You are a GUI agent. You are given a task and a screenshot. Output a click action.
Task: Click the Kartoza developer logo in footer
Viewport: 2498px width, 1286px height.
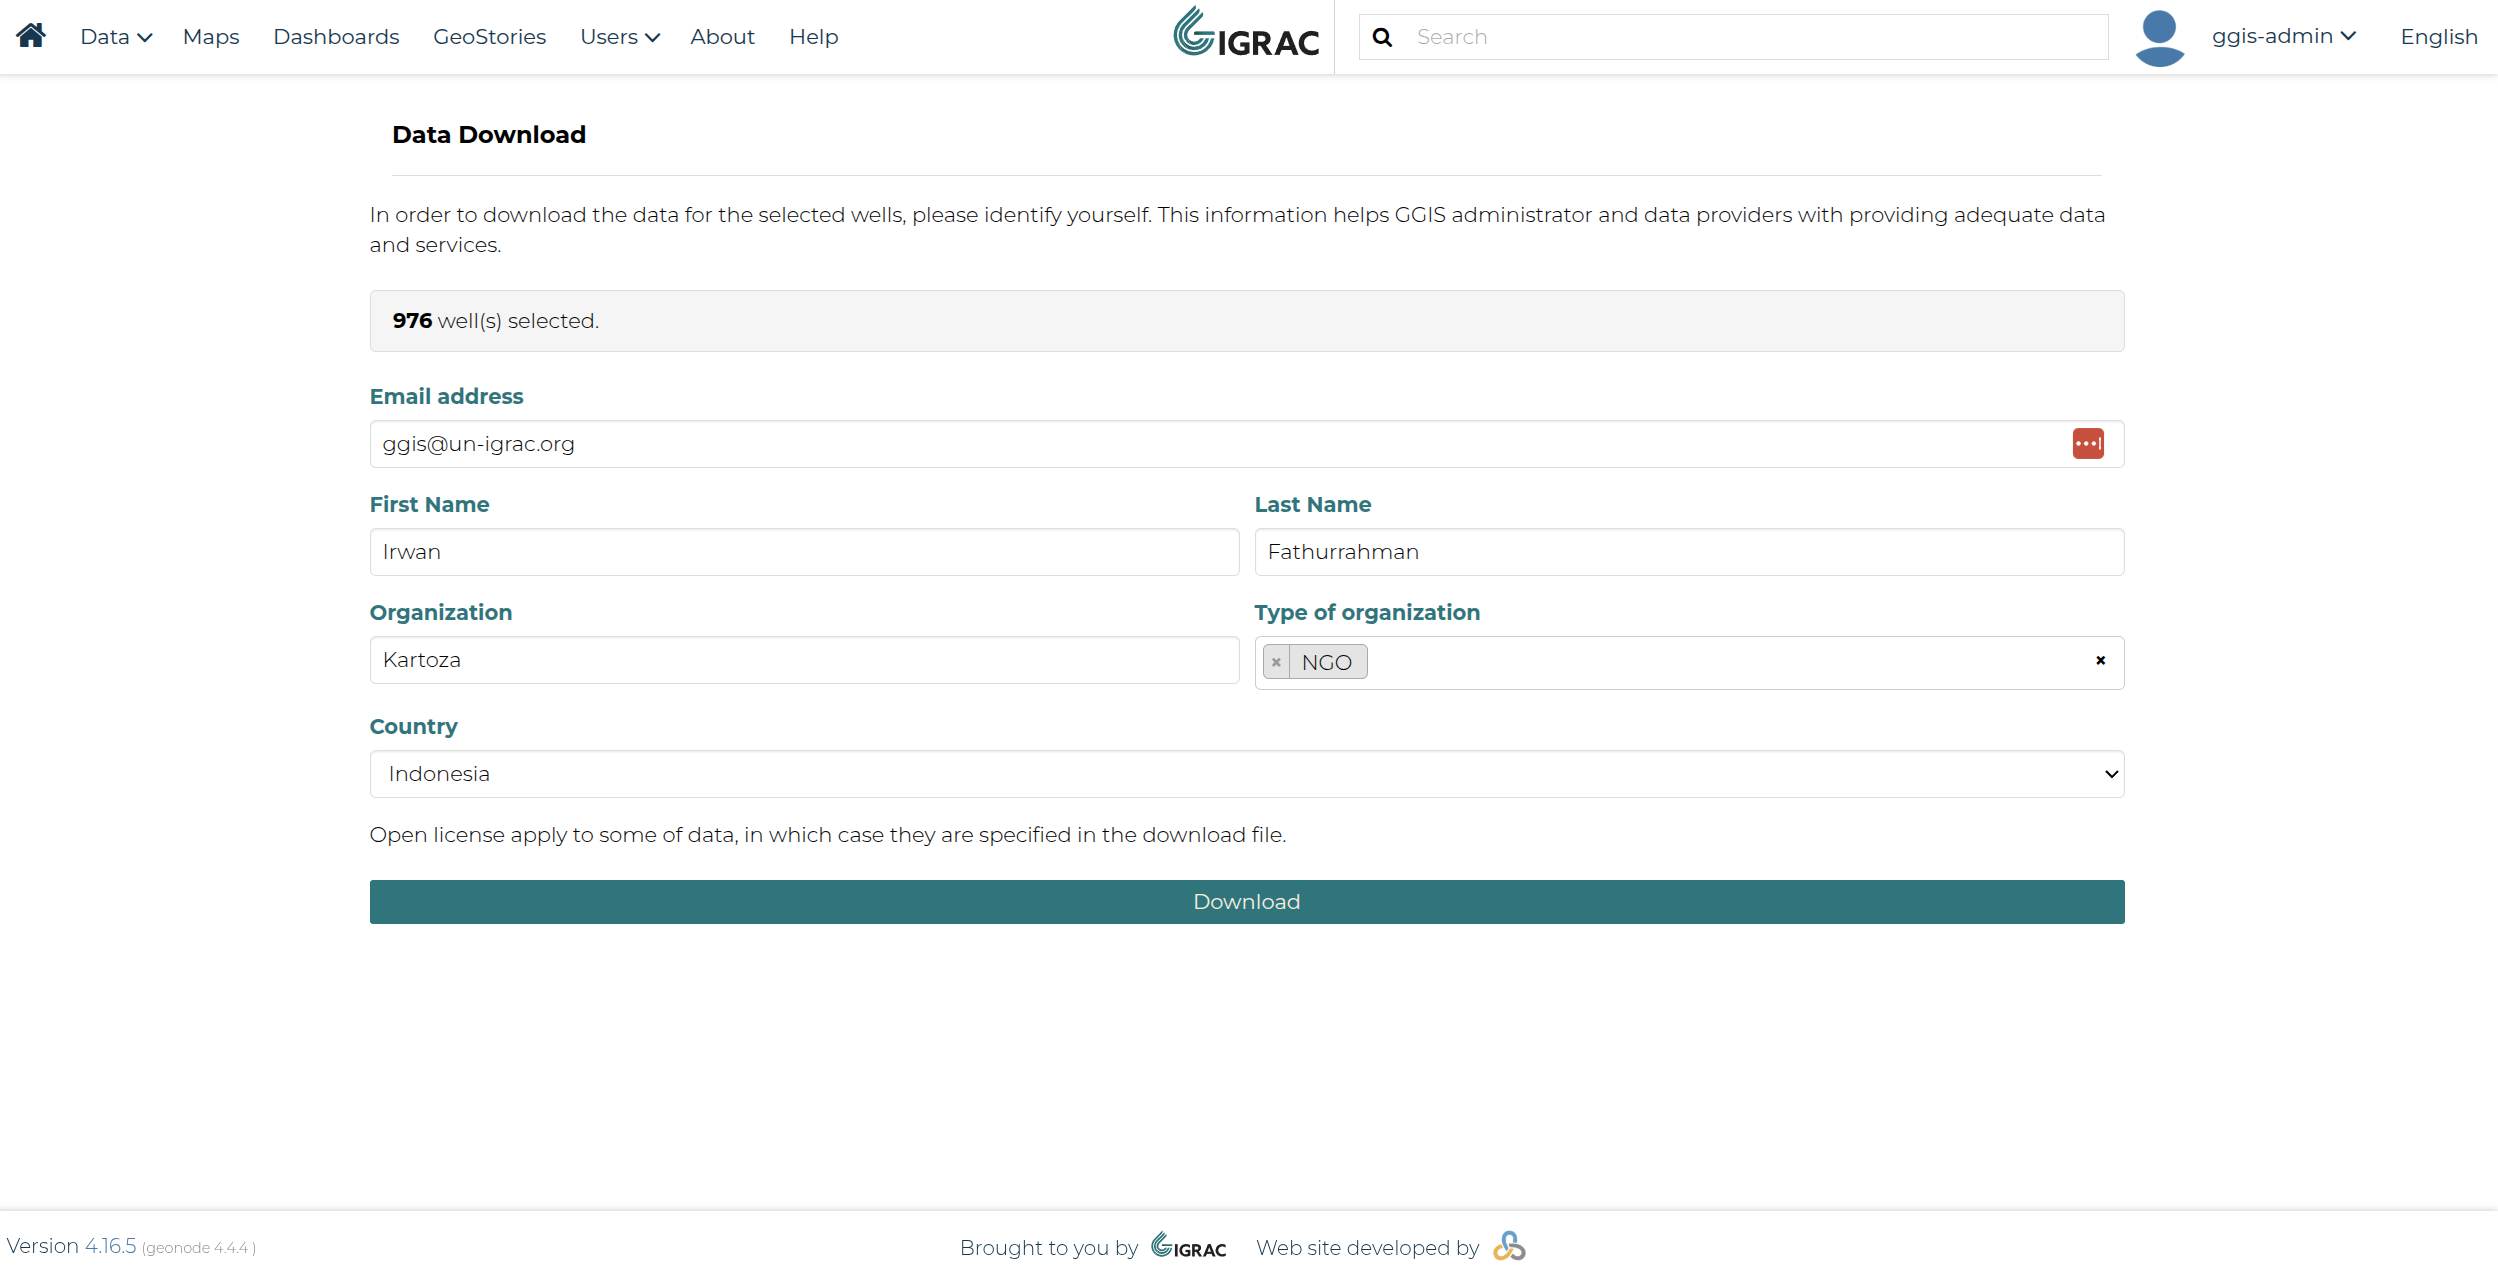[x=1509, y=1246]
